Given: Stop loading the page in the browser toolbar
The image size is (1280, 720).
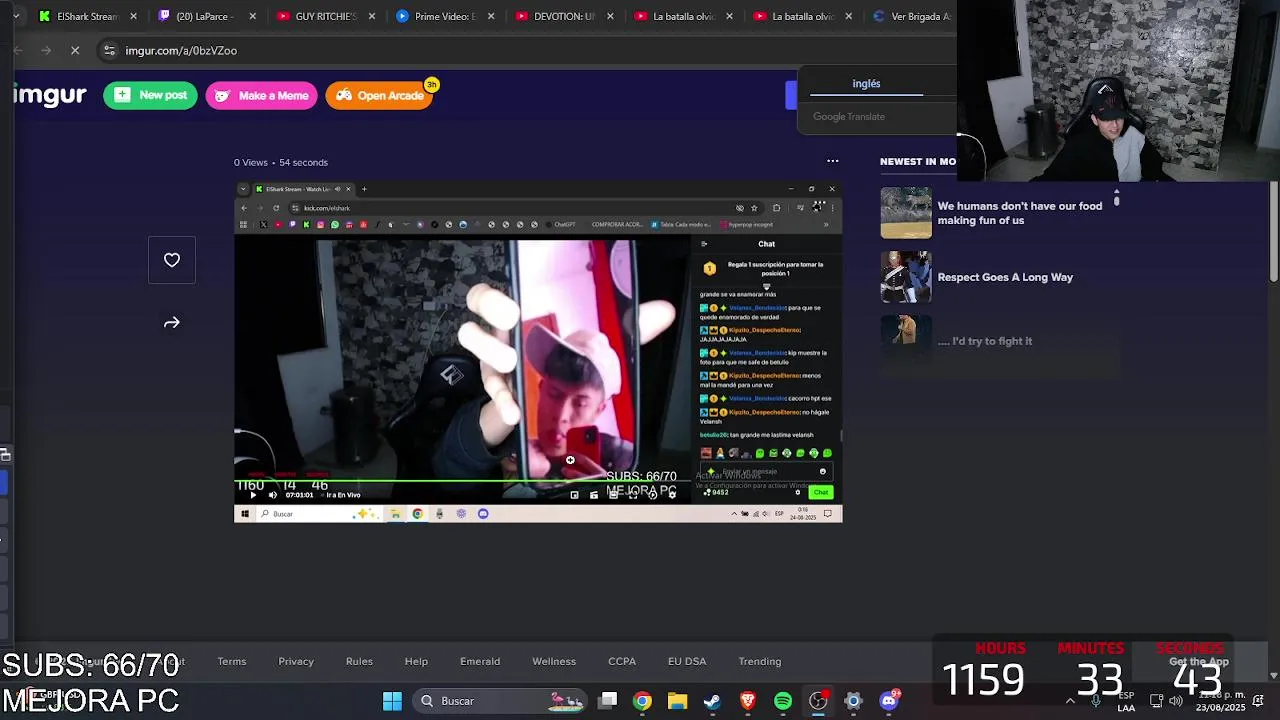Looking at the screenshot, I should tap(75, 50).
